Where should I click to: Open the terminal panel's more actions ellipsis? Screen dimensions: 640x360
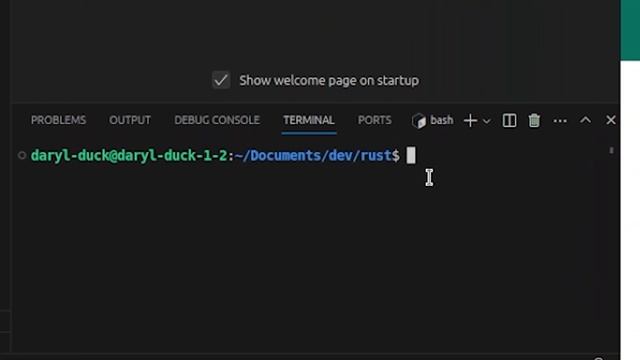pos(560,121)
